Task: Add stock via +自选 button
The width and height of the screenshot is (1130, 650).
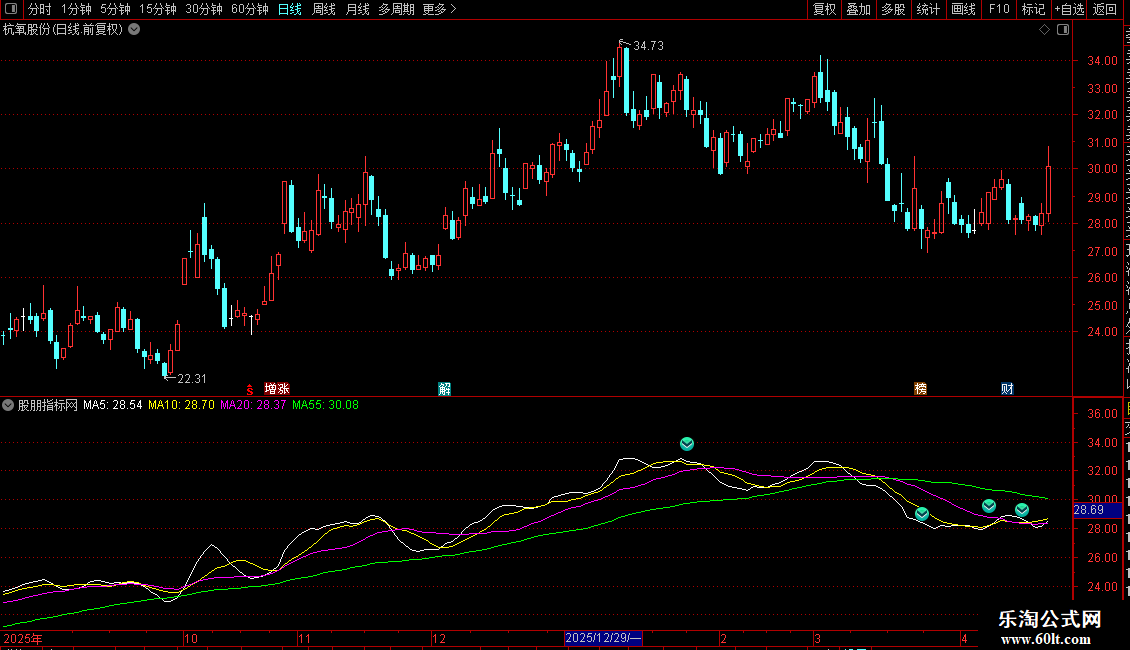Action: 1069,9
